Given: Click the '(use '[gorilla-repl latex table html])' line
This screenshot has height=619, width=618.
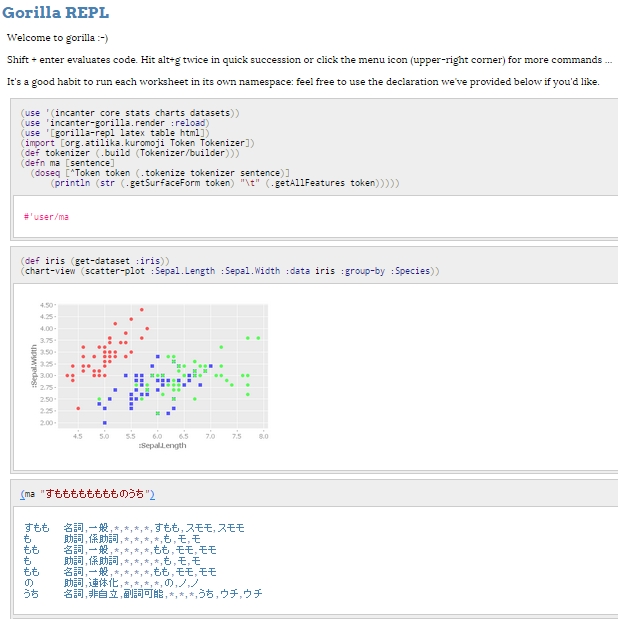Looking at the screenshot, I should tap(115, 133).
